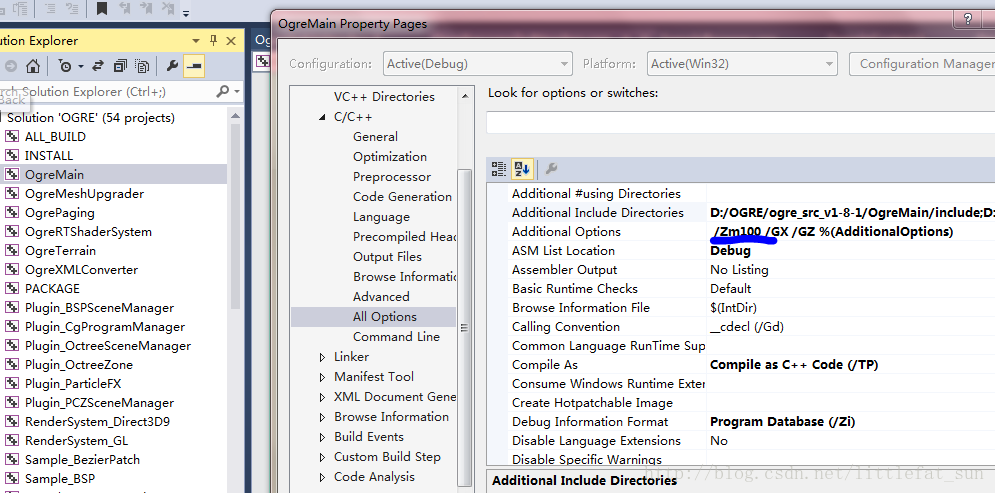
Task: Click the Home icon in Solution Explorer
Action: pos(33,66)
